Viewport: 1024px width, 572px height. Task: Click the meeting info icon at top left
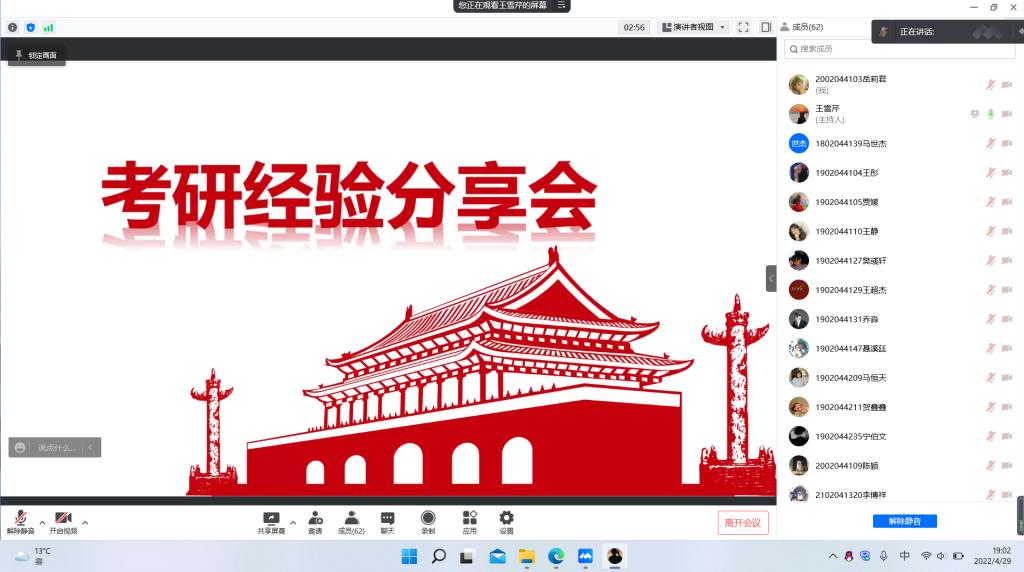(13, 27)
